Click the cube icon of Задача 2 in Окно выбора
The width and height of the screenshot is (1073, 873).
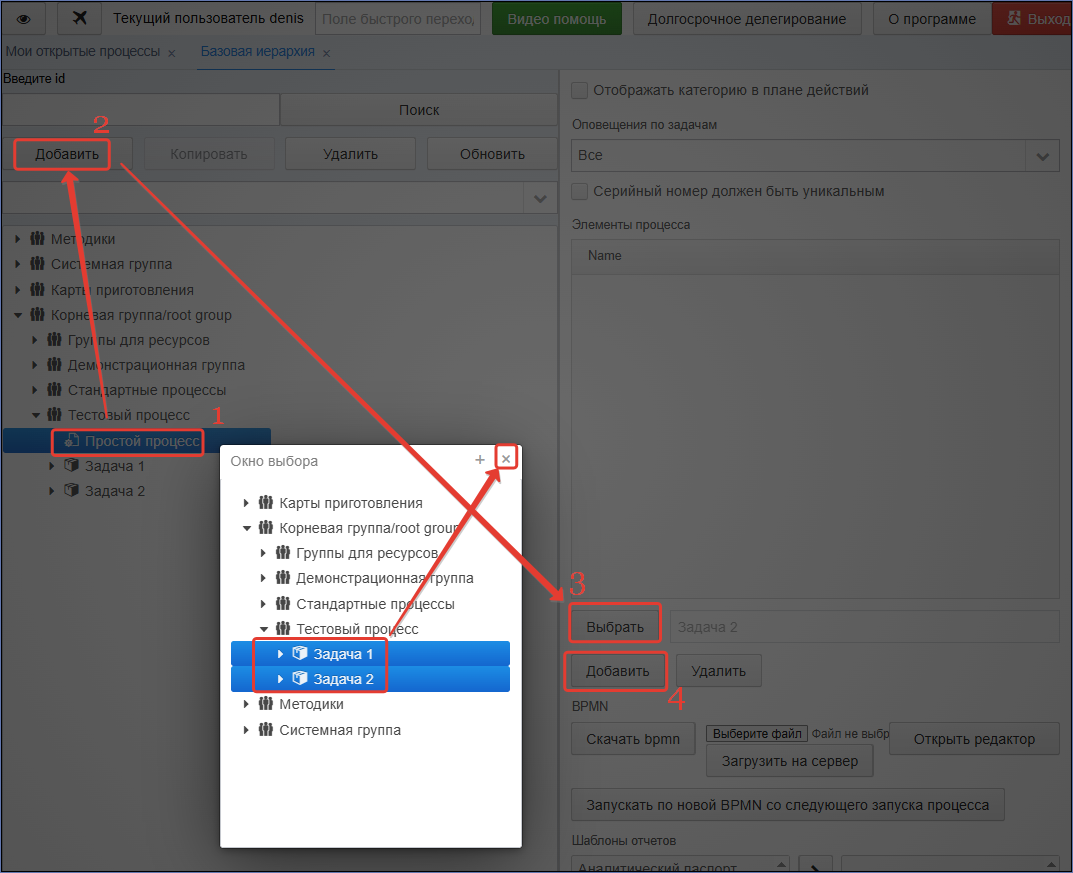[x=300, y=678]
